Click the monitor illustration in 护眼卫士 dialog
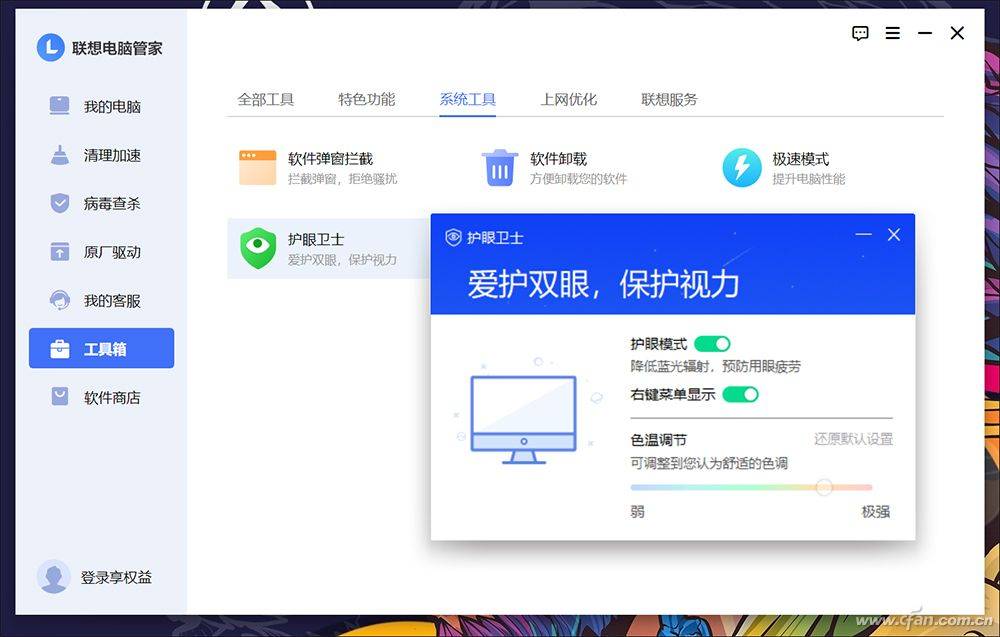 (x=524, y=419)
